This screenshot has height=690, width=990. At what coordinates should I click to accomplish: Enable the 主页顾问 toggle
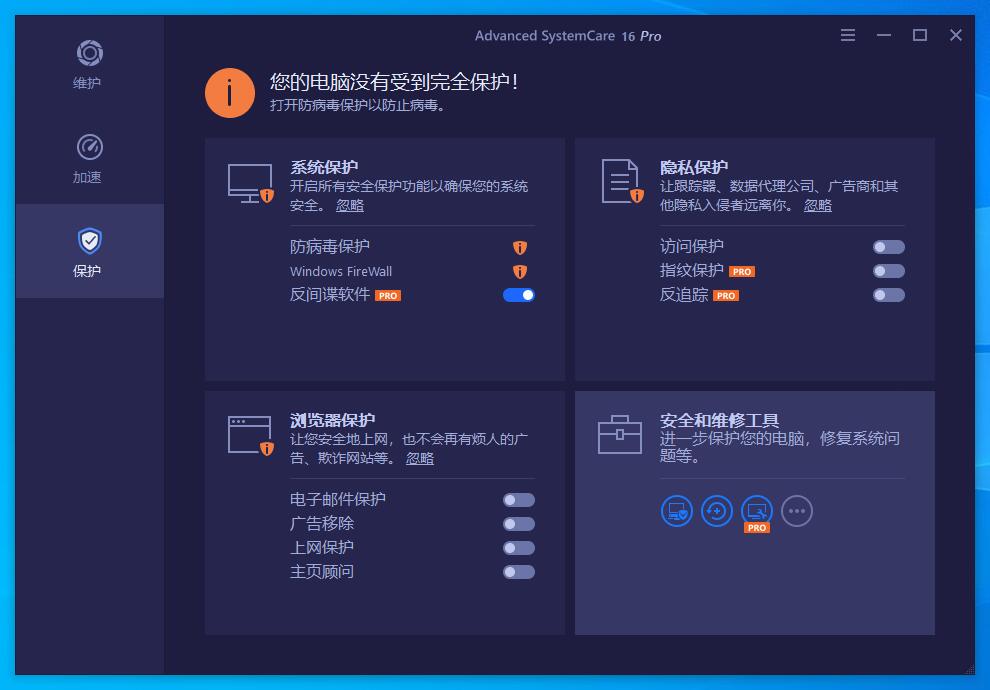tap(519, 572)
